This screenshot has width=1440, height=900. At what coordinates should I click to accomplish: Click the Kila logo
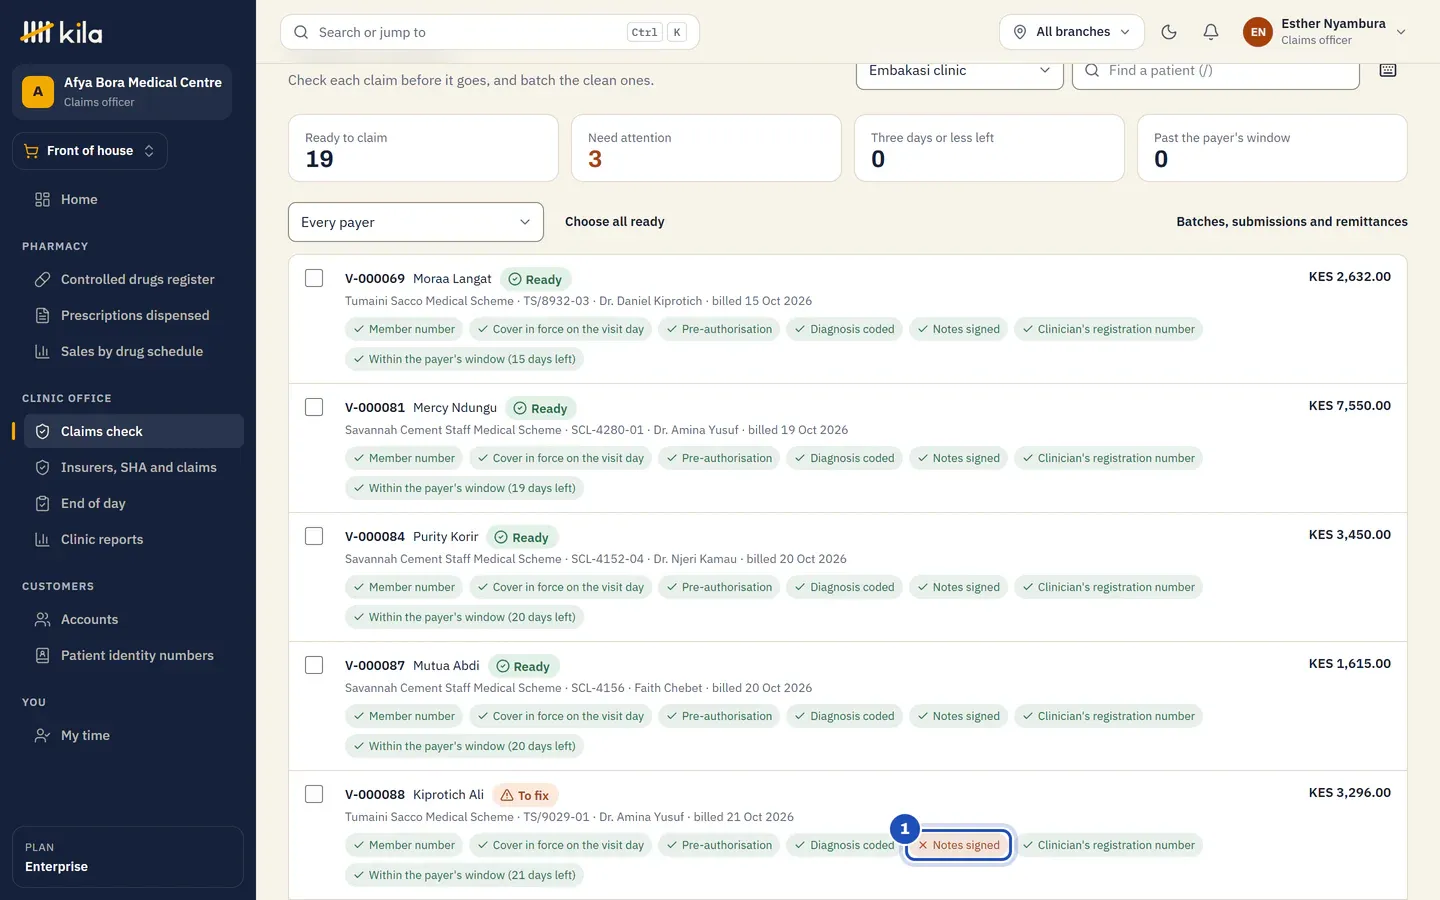[62, 32]
